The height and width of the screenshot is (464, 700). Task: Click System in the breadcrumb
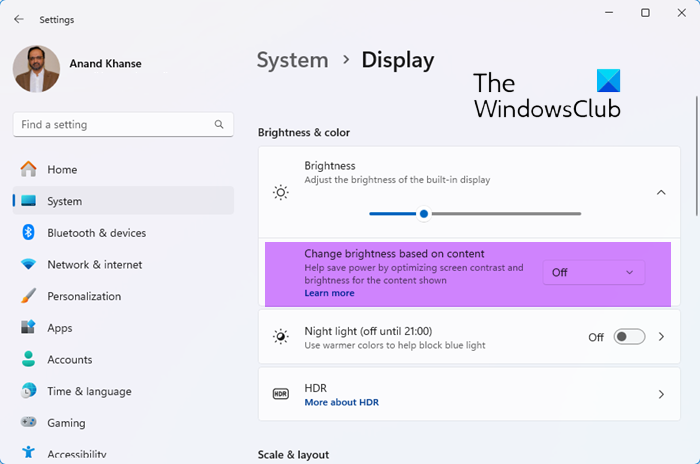tap(292, 61)
